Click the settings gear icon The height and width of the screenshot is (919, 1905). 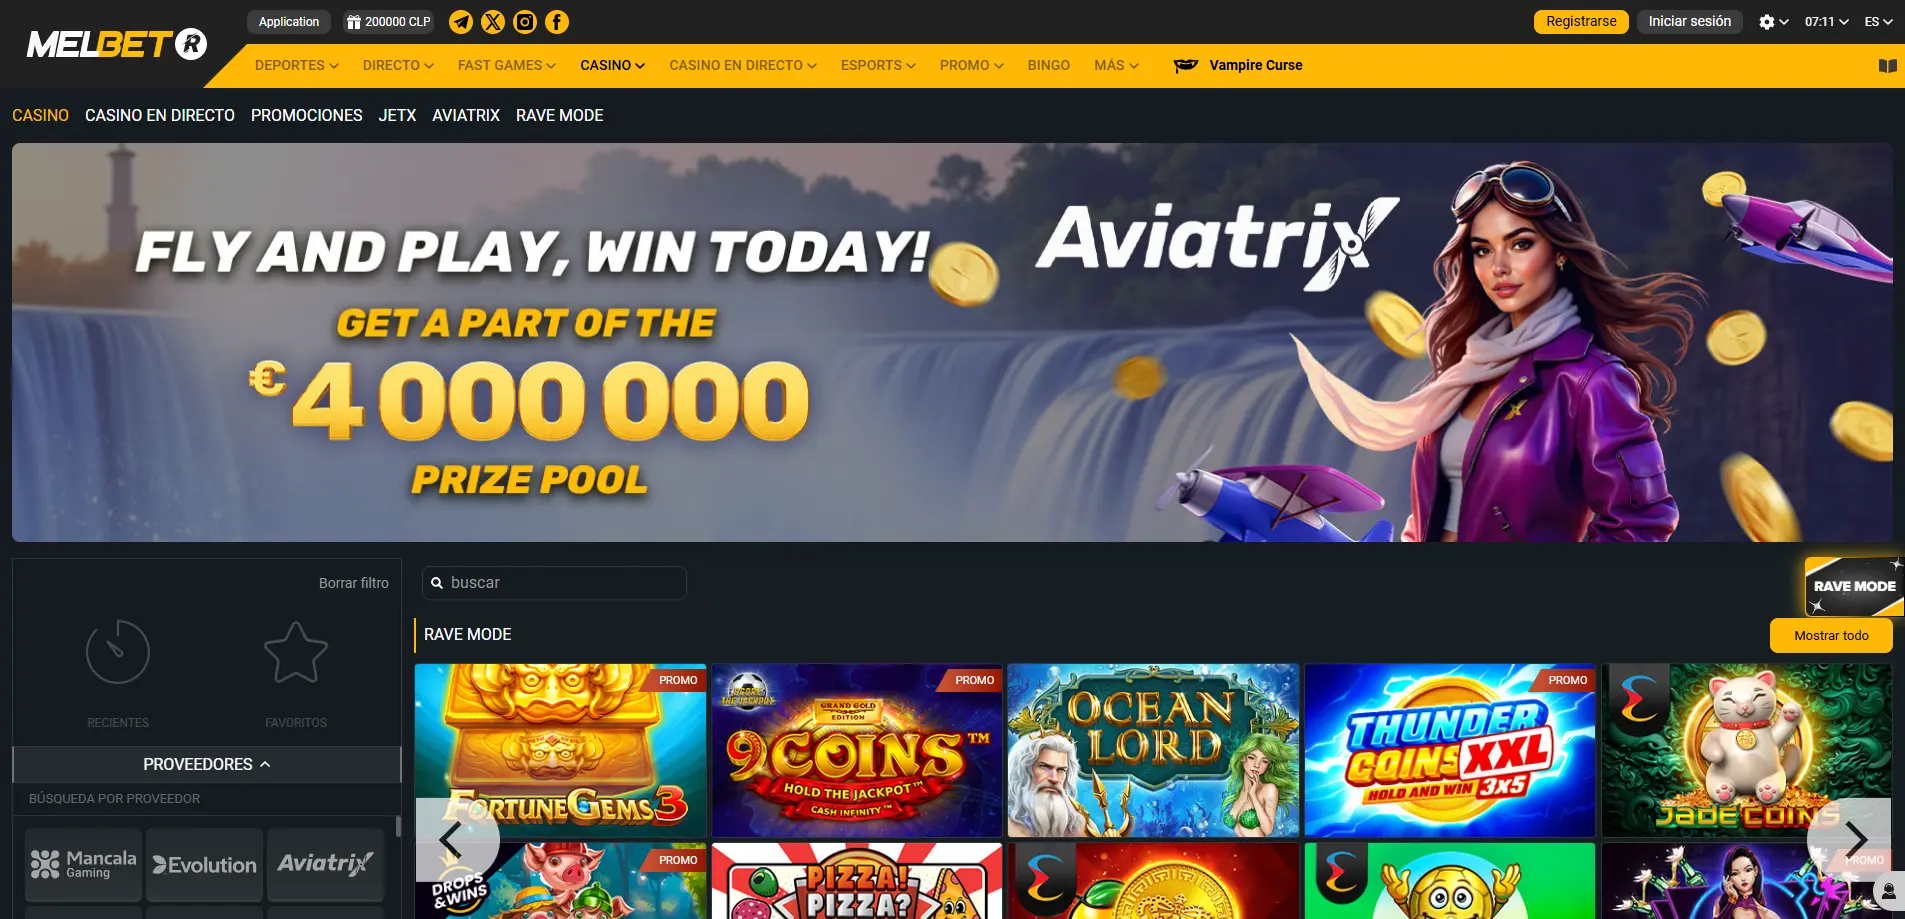tap(1767, 22)
